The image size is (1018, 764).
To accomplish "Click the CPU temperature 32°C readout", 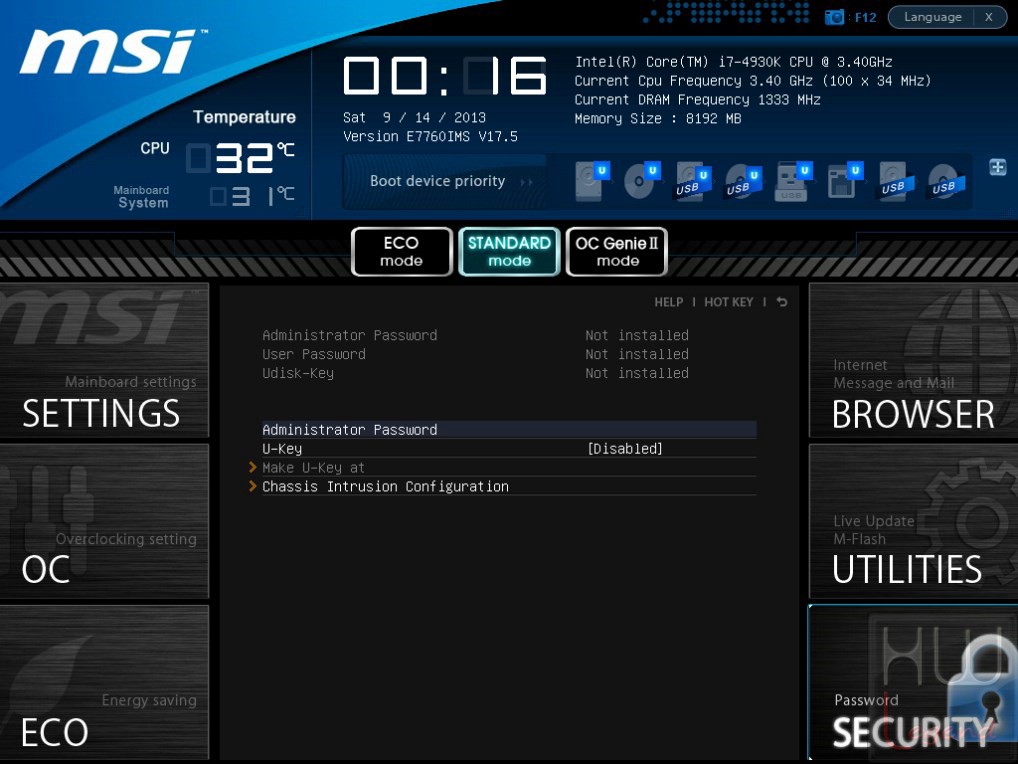I will 241,158.
